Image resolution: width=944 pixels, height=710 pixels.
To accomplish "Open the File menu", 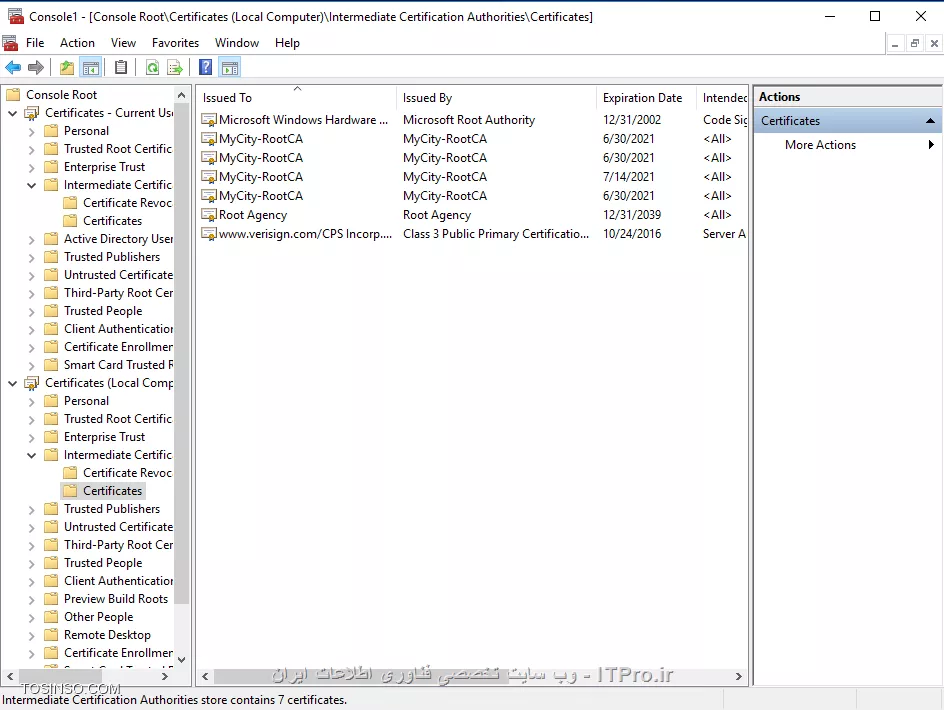I will click(35, 43).
